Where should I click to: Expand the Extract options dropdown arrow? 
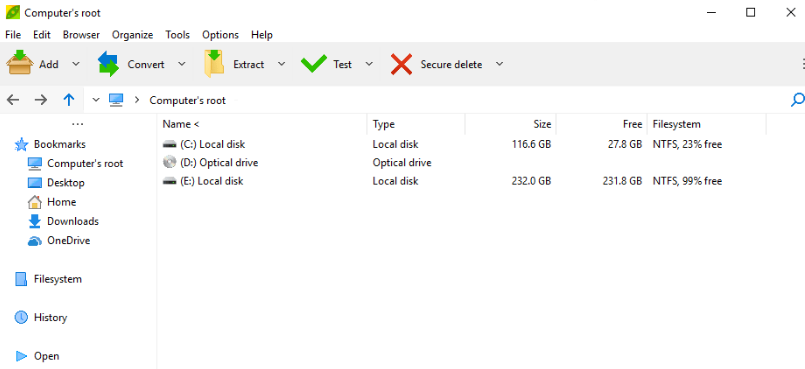point(281,64)
